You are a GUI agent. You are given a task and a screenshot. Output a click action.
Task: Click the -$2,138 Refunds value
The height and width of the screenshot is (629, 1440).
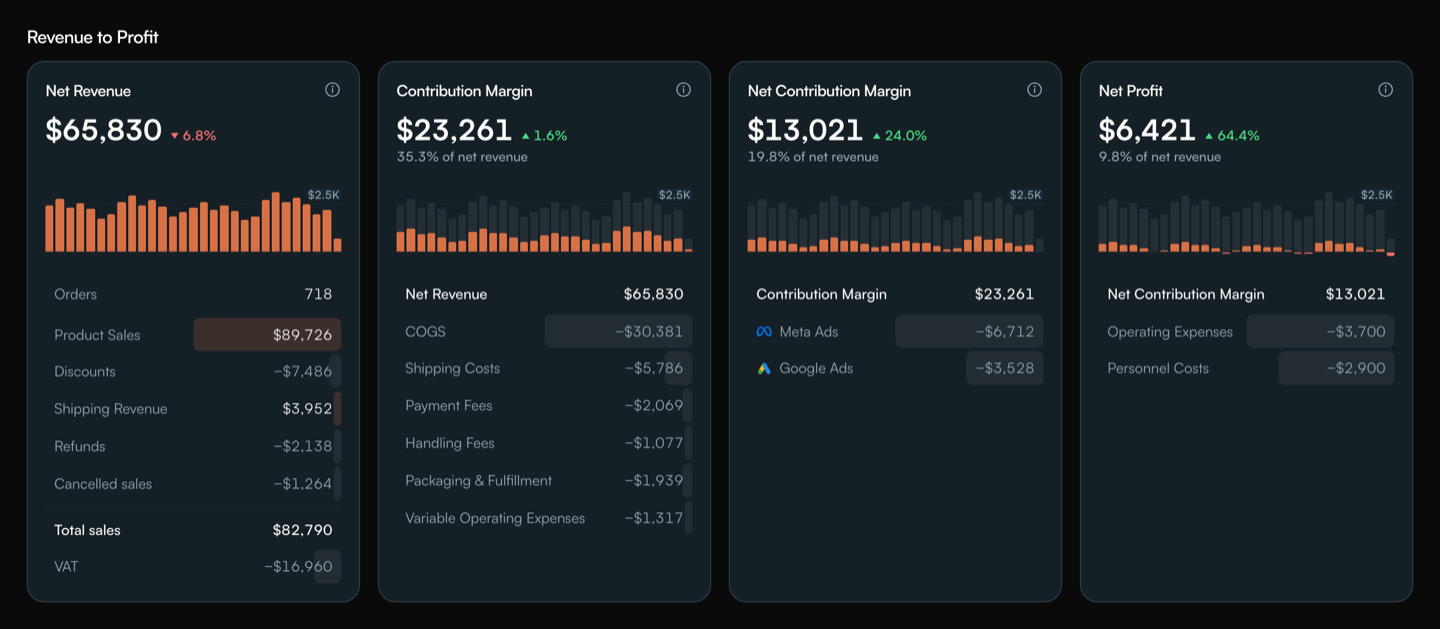303,447
